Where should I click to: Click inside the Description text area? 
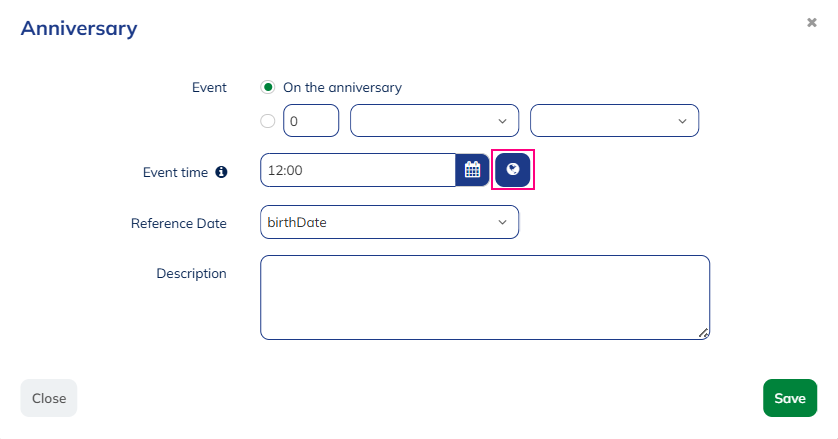point(485,297)
